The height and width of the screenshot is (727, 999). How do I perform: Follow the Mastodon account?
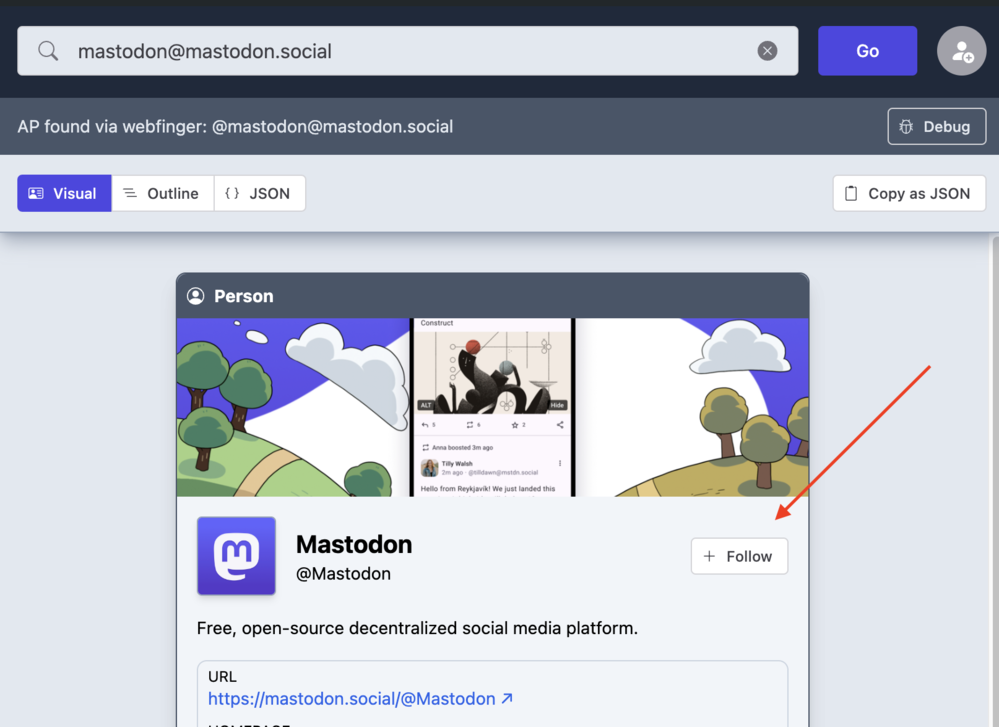(739, 556)
